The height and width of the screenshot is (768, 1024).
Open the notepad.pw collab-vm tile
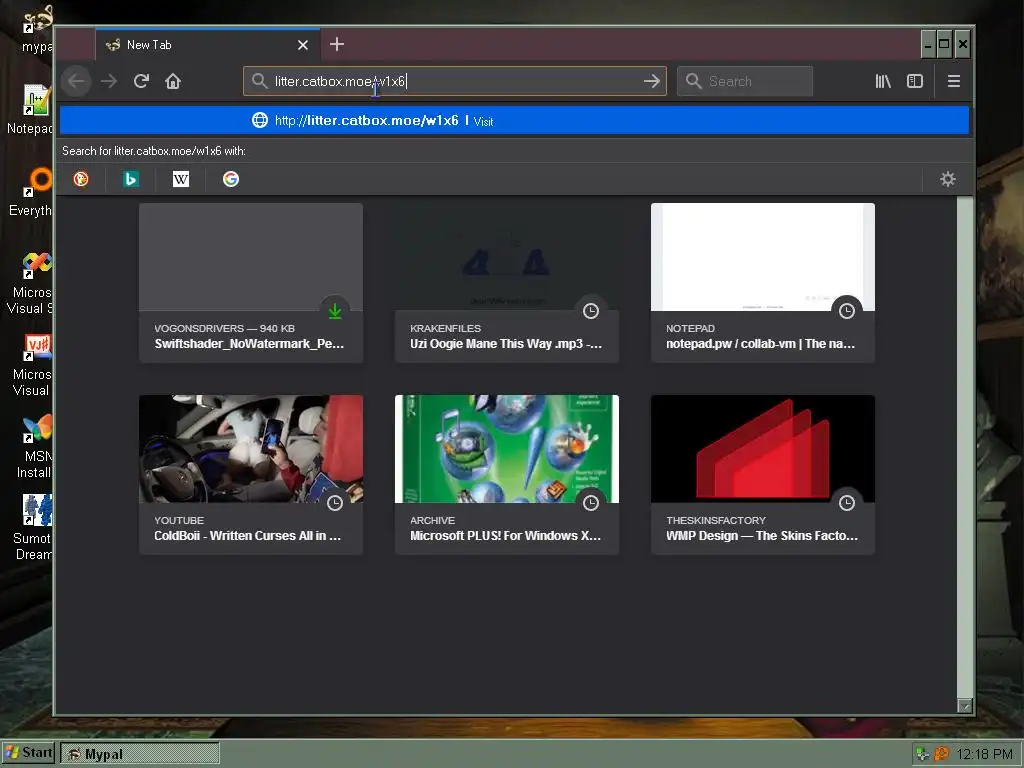763,283
